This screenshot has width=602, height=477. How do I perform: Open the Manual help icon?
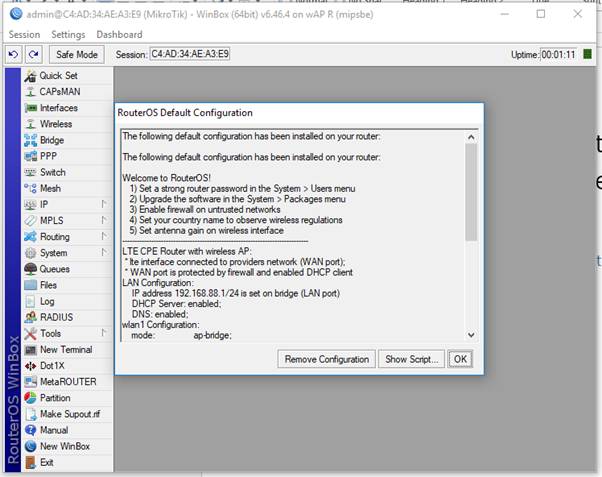coord(30,431)
